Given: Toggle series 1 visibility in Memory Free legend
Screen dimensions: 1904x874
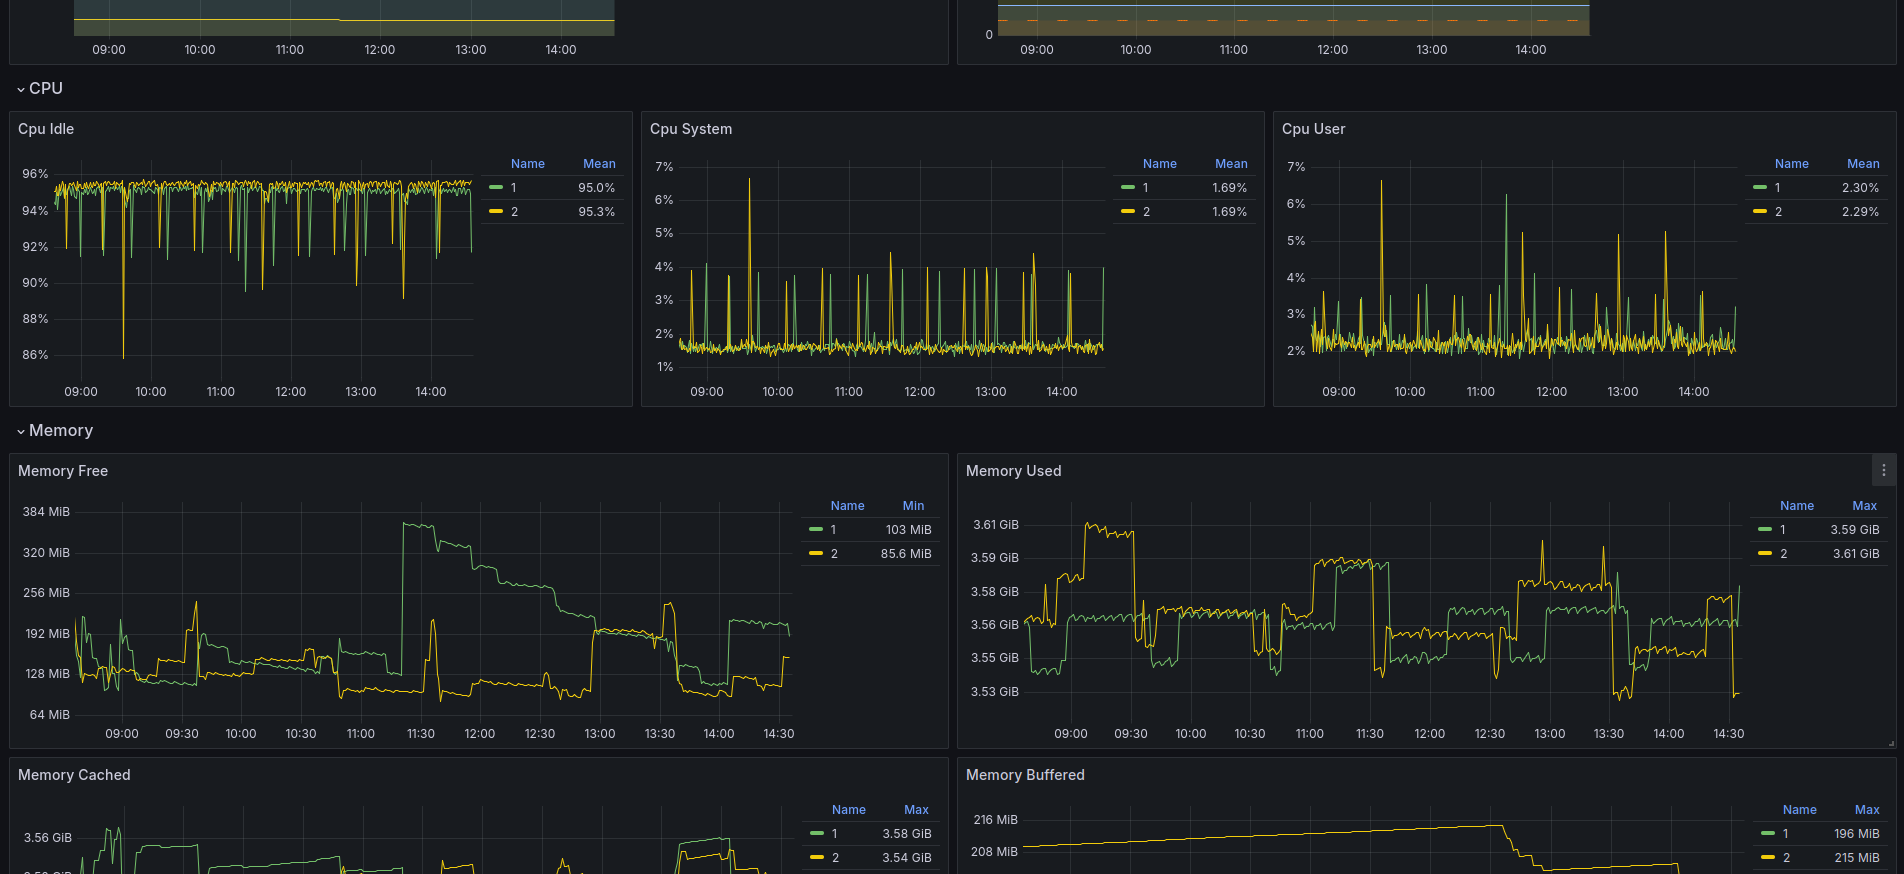Looking at the screenshot, I should (x=833, y=530).
